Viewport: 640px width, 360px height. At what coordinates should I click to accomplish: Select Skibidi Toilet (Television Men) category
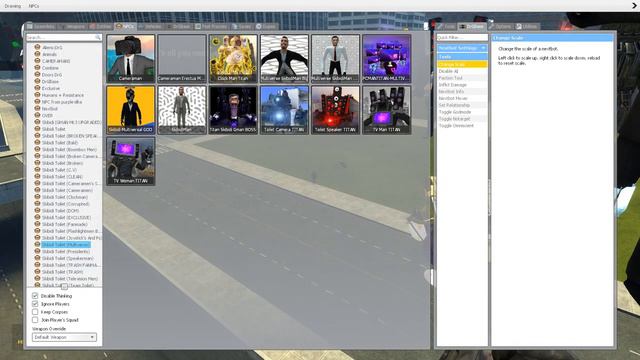(70, 279)
